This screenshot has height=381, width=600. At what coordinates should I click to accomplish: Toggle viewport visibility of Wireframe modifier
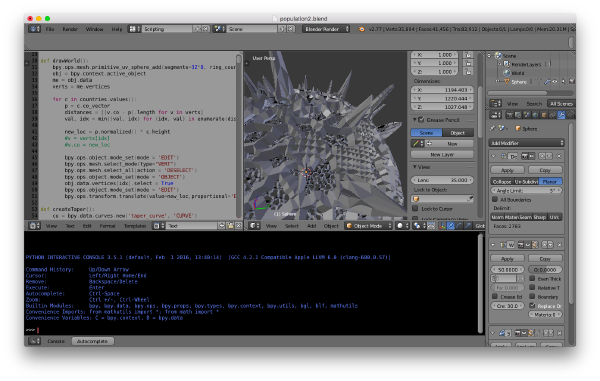click(528, 244)
